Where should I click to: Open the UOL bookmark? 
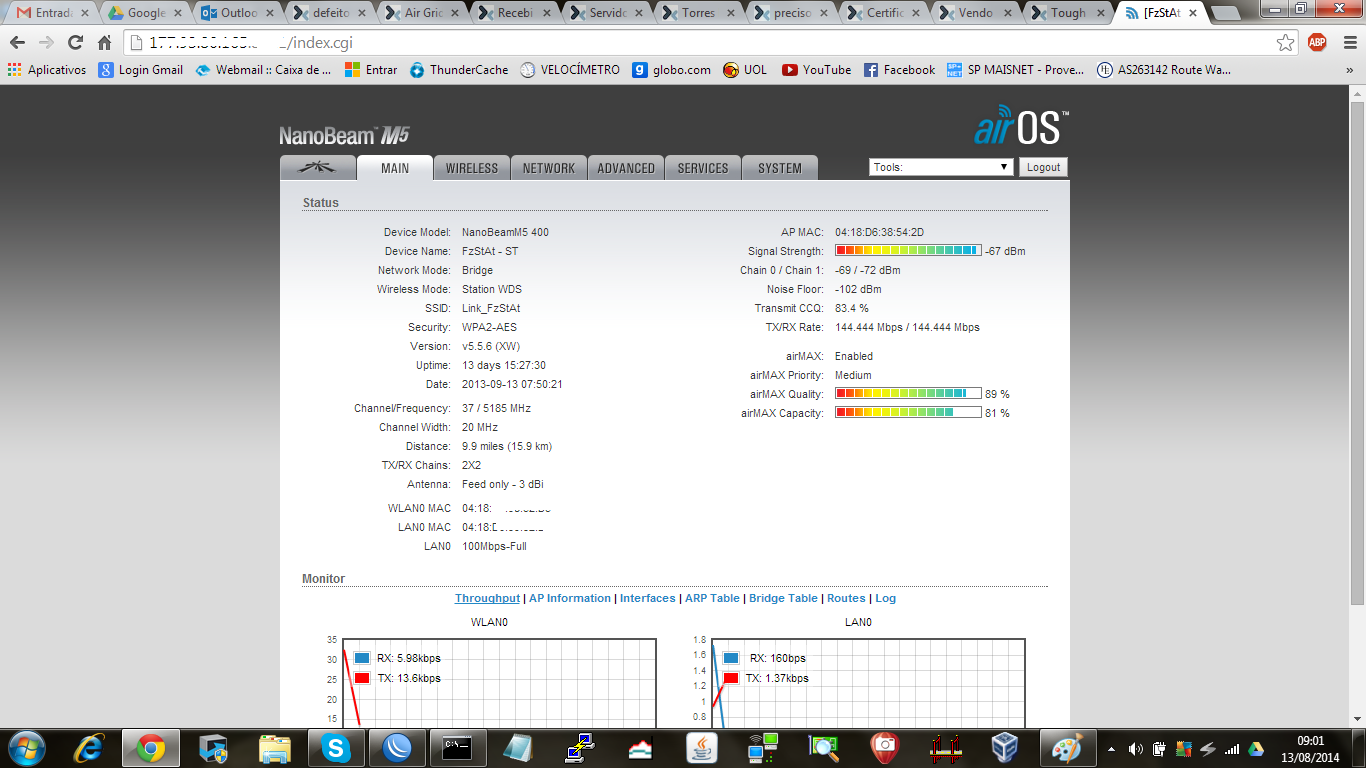(x=744, y=70)
